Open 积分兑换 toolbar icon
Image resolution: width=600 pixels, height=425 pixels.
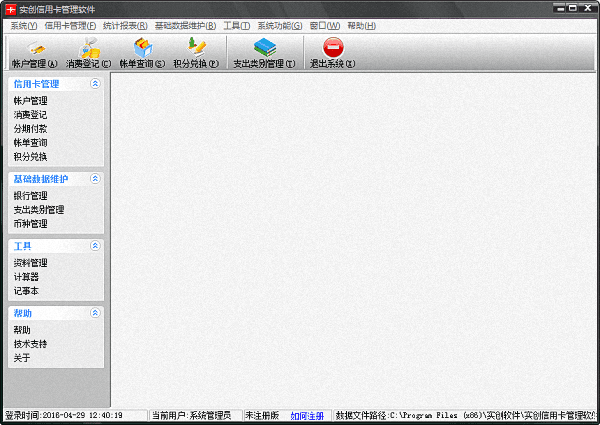tap(196, 46)
